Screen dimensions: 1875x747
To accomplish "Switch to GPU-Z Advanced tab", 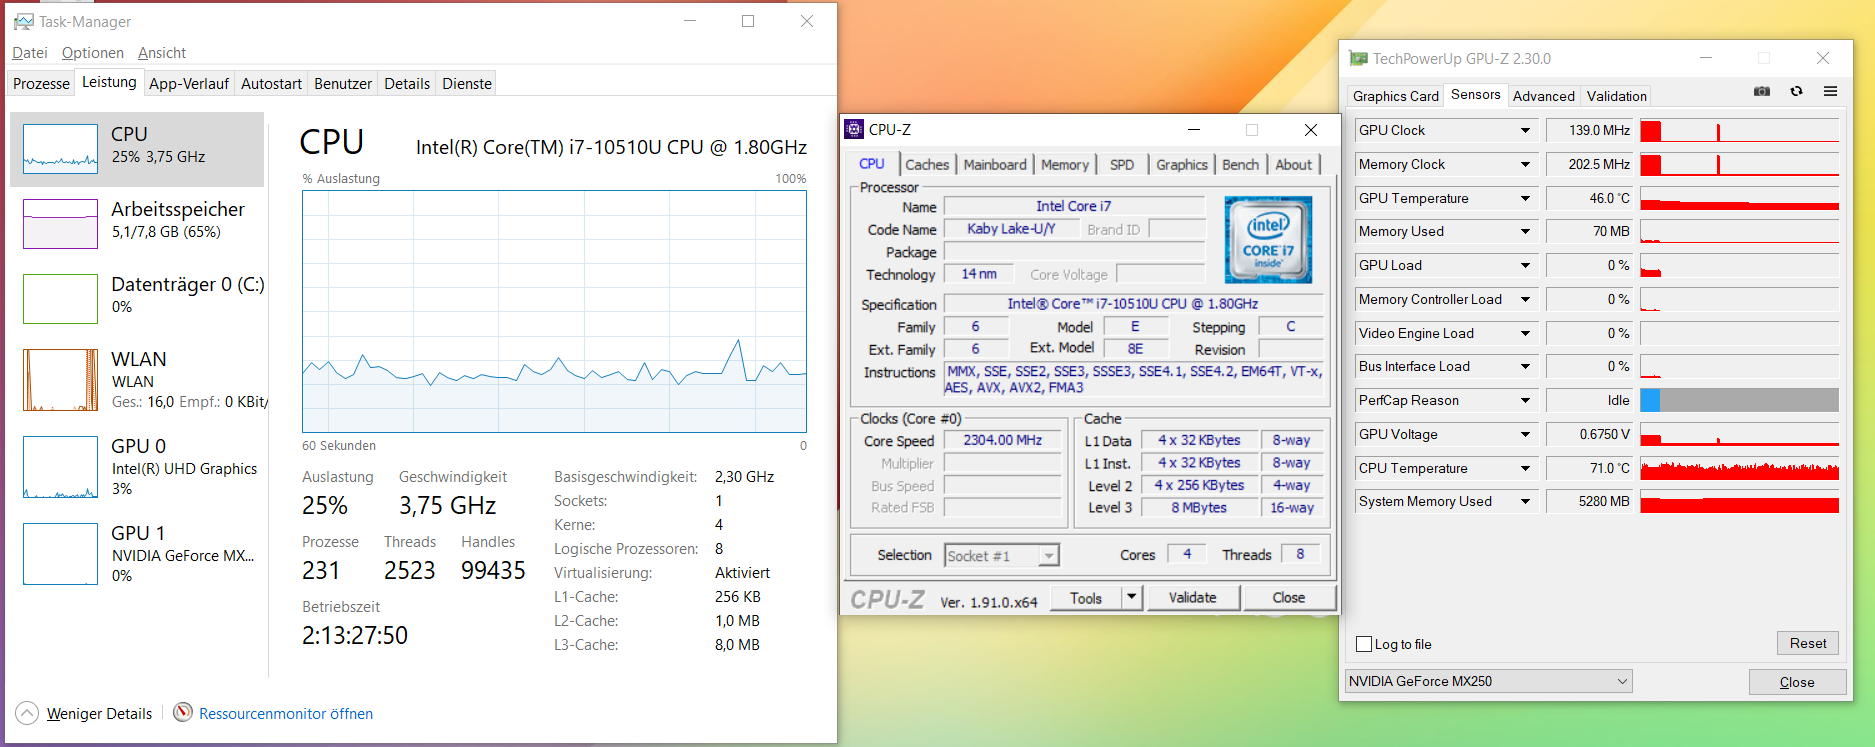I will [1544, 96].
